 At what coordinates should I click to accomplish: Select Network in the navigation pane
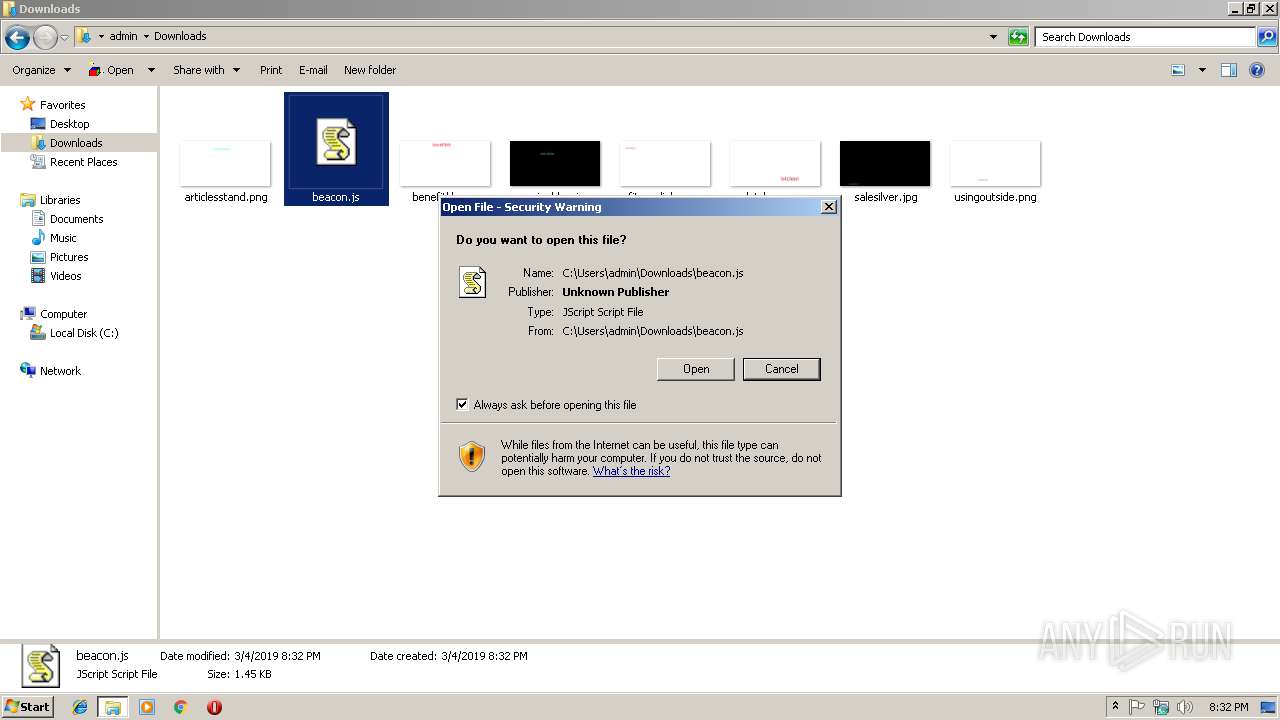tap(60, 371)
